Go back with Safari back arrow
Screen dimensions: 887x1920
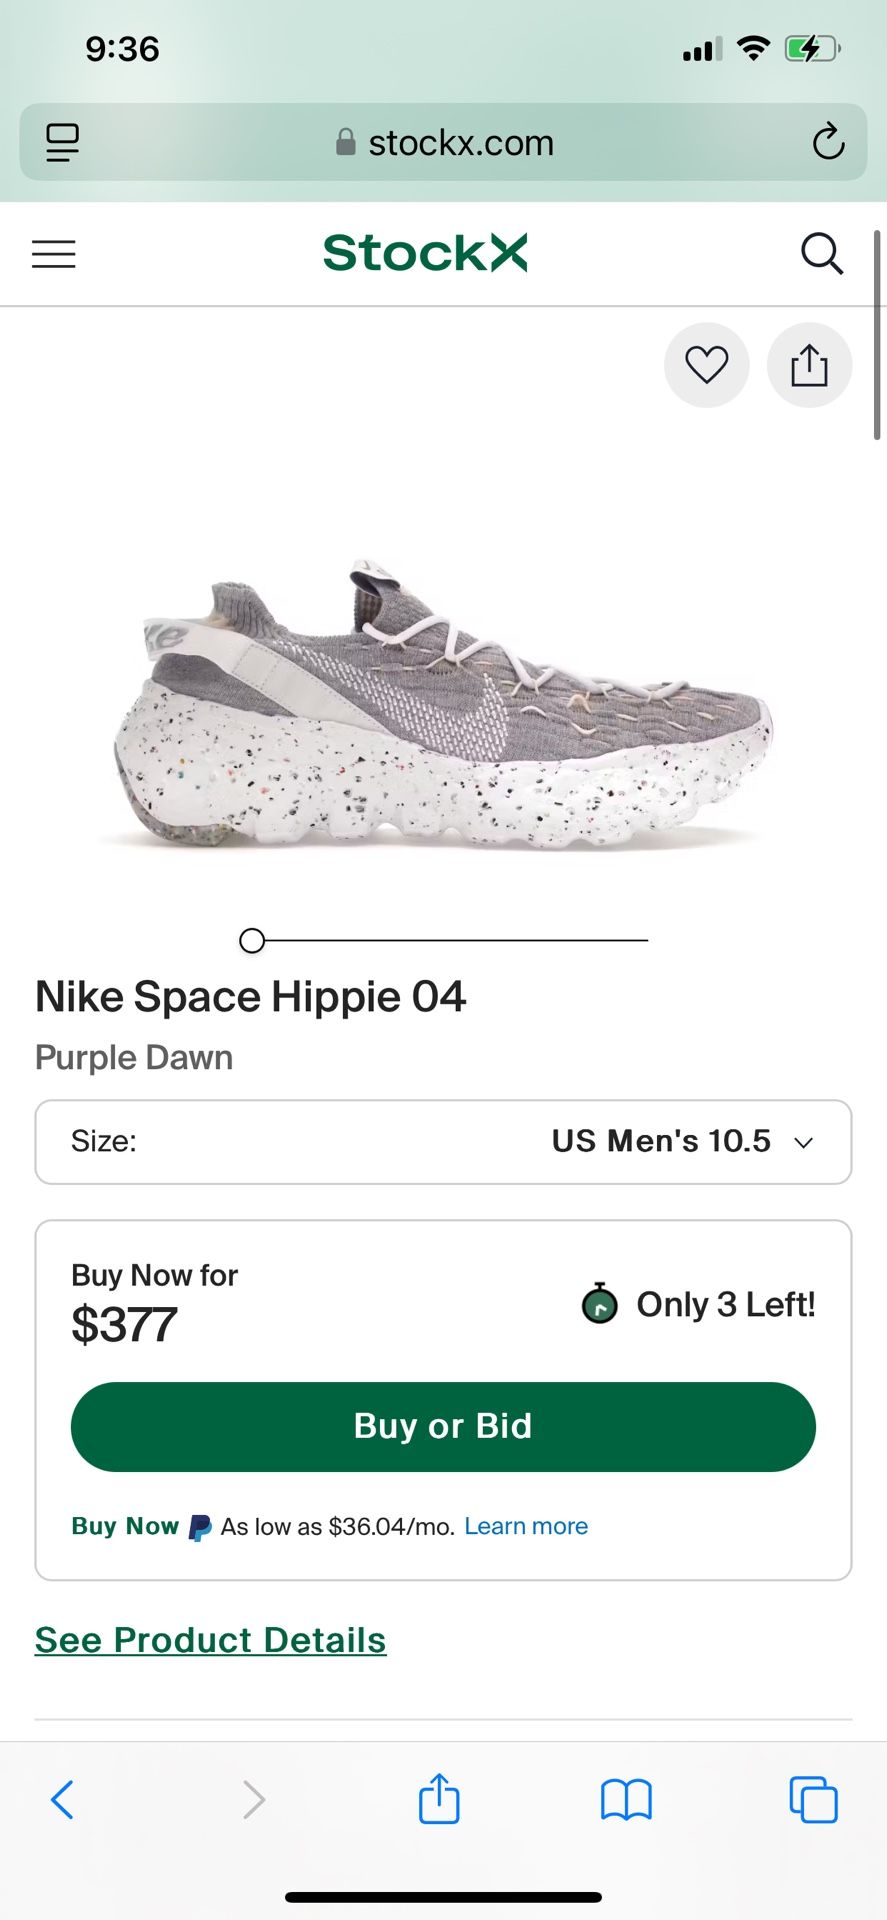click(x=62, y=1799)
